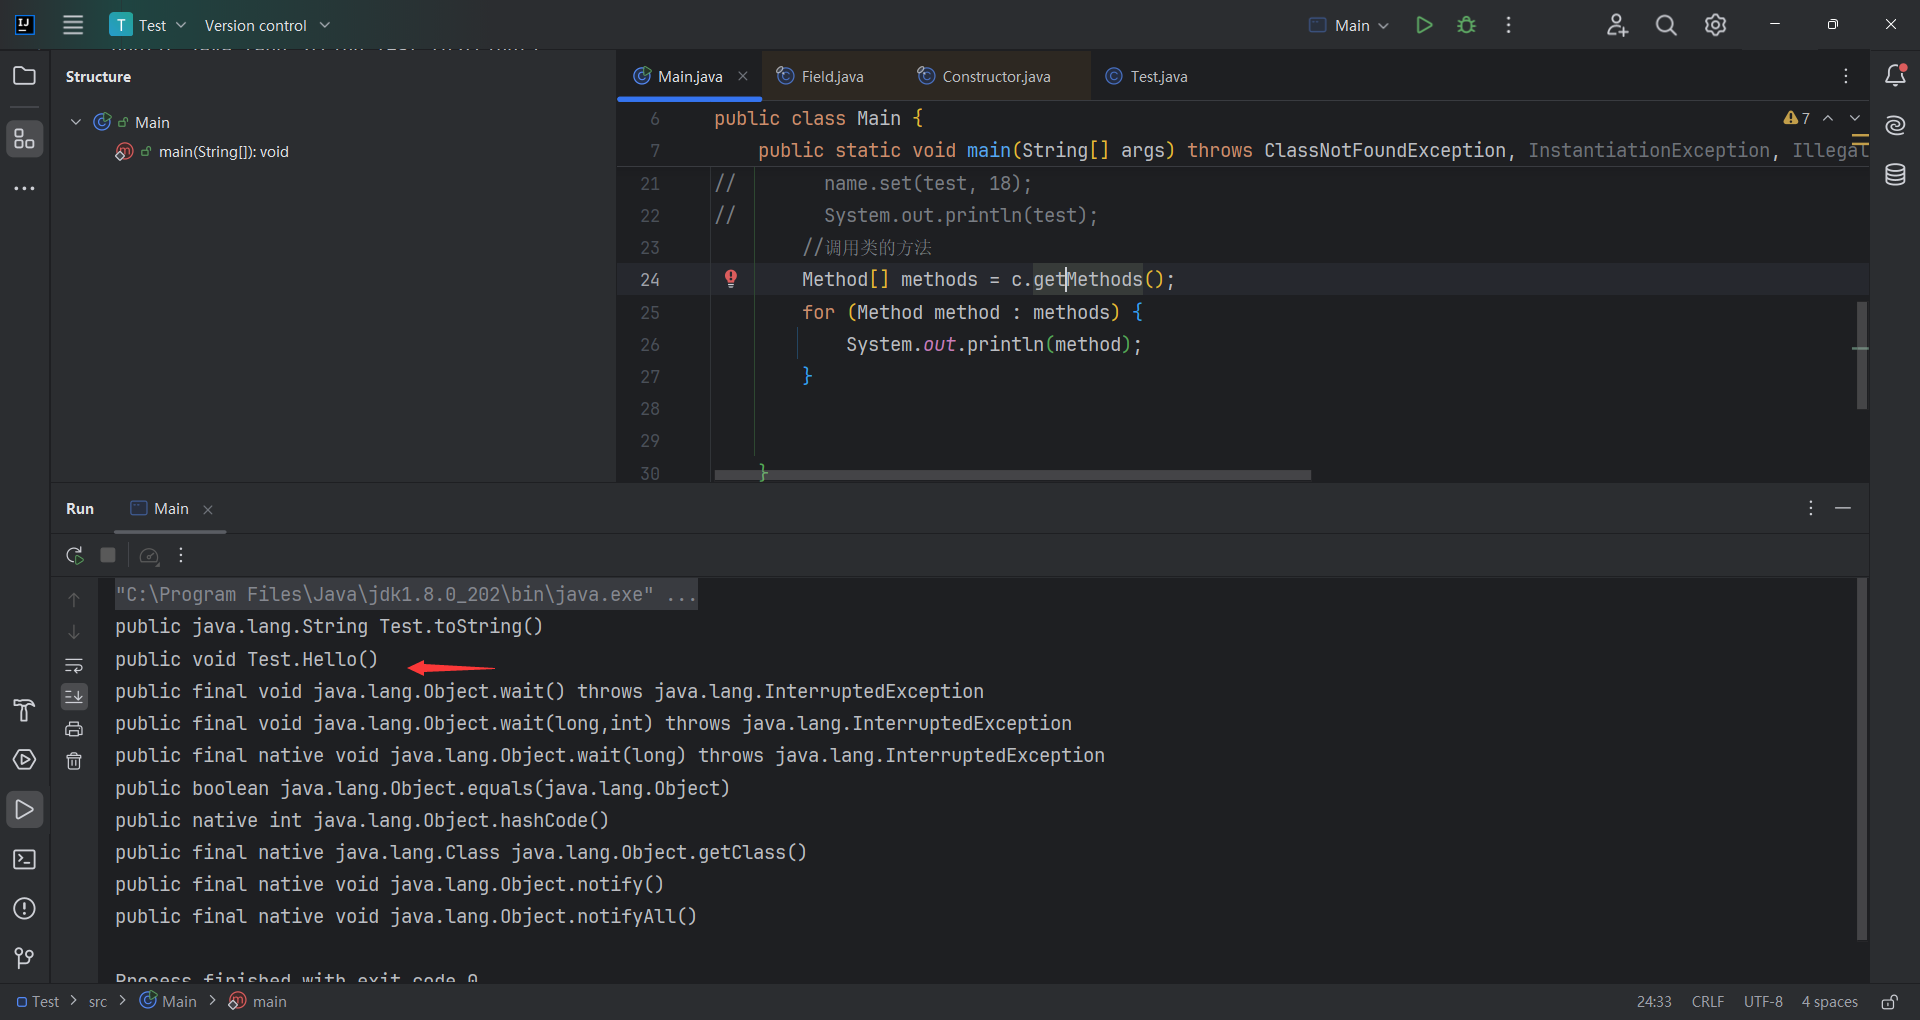Jump to next highlighted warning
The image size is (1920, 1020).
click(1854, 118)
